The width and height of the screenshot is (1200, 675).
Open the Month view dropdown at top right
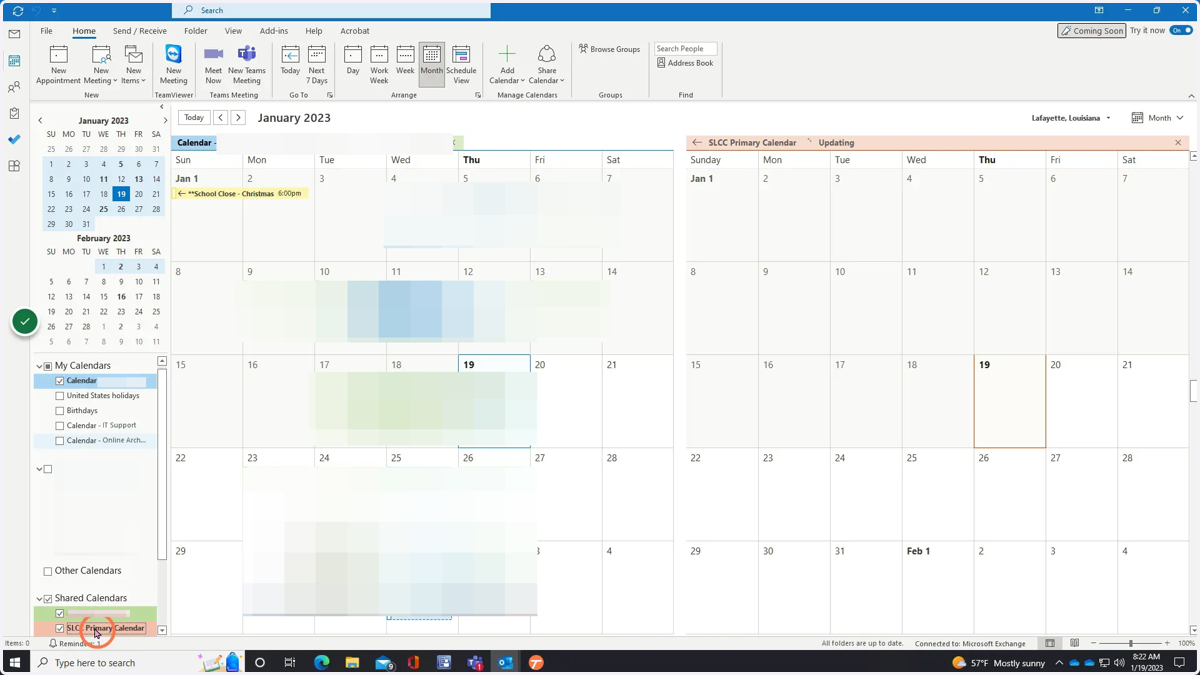(x=1157, y=118)
